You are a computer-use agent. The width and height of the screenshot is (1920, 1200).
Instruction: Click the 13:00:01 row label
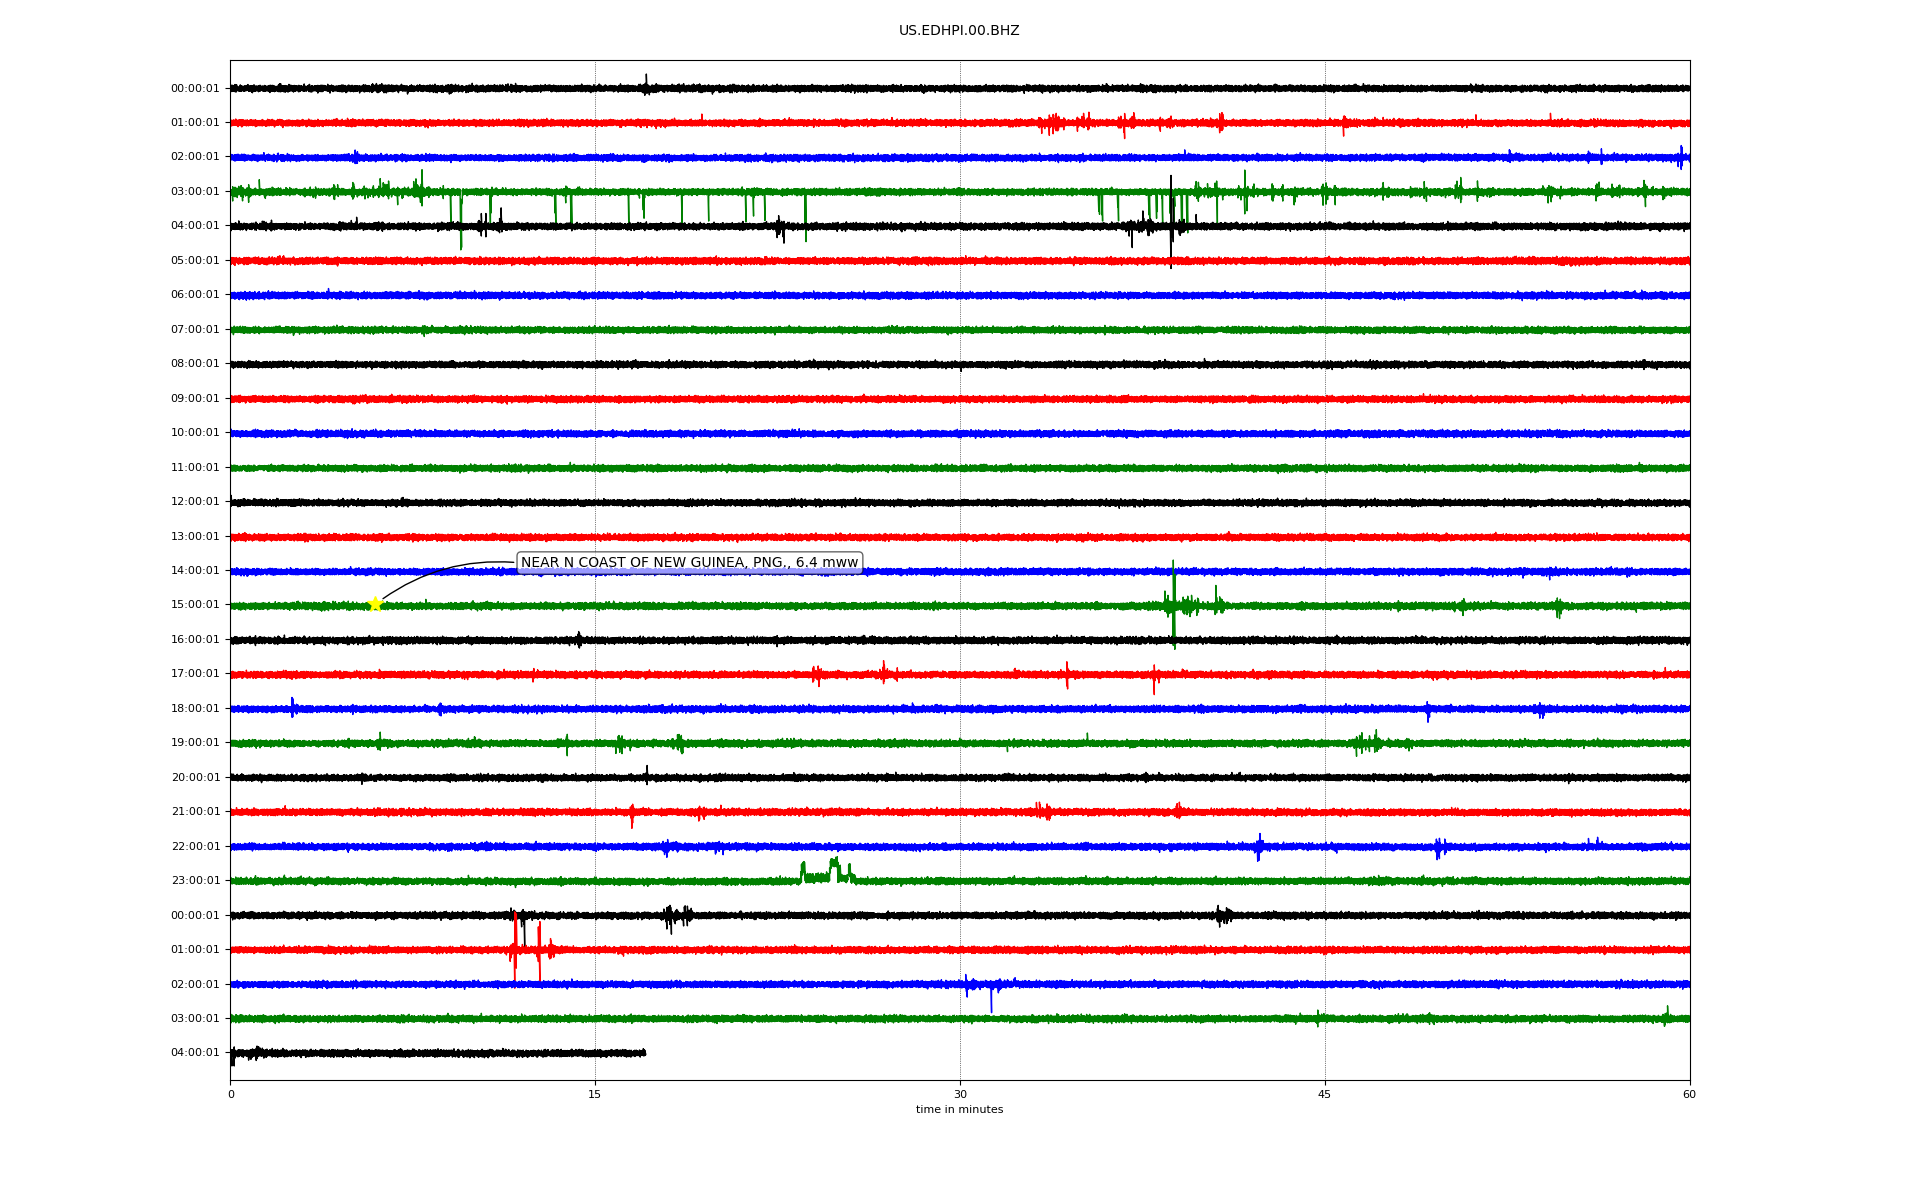tap(195, 537)
